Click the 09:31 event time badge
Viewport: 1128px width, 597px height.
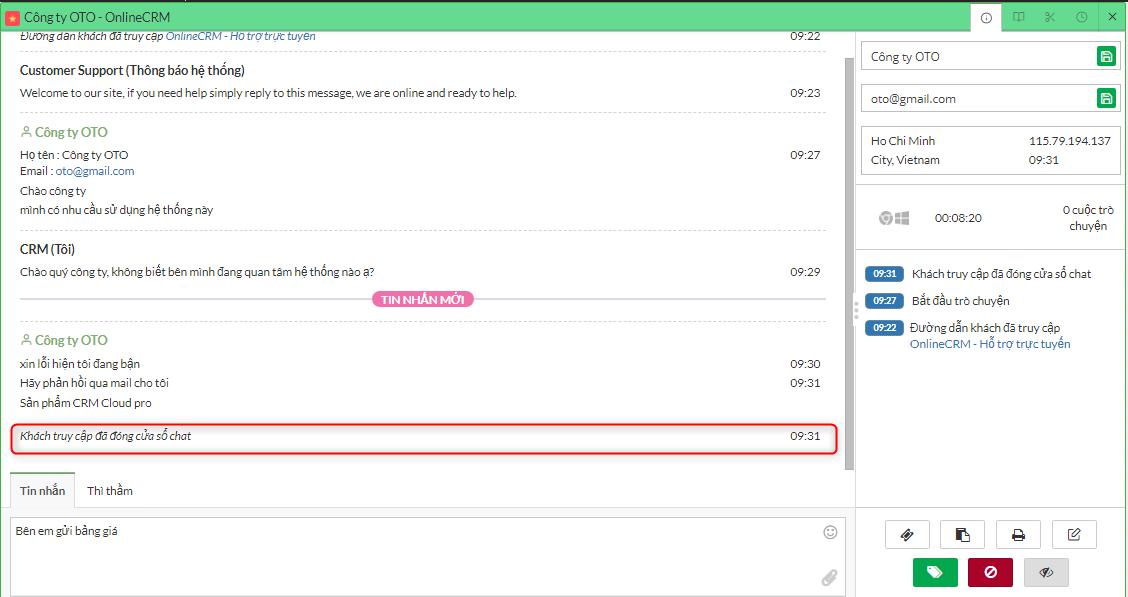coord(884,274)
